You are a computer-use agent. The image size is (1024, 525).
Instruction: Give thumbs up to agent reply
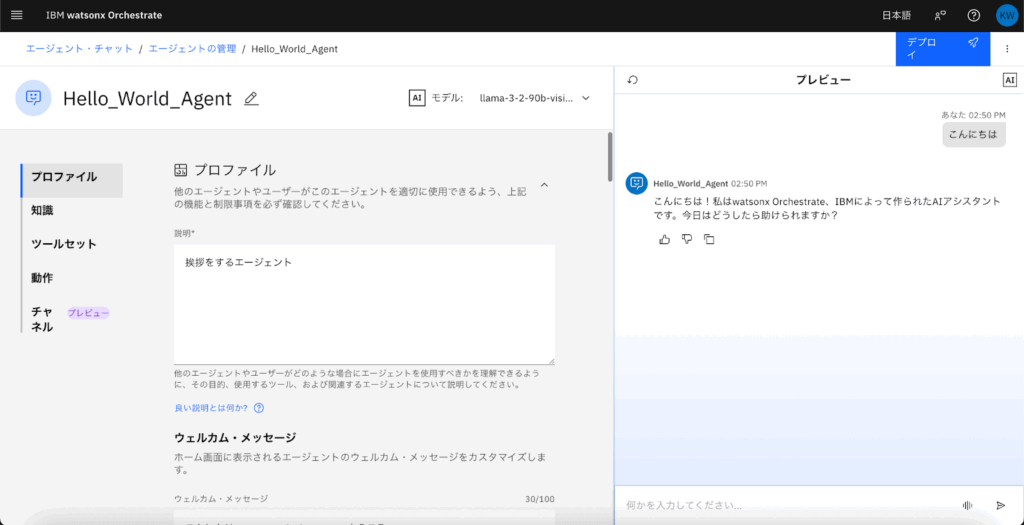(x=665, y=240)
